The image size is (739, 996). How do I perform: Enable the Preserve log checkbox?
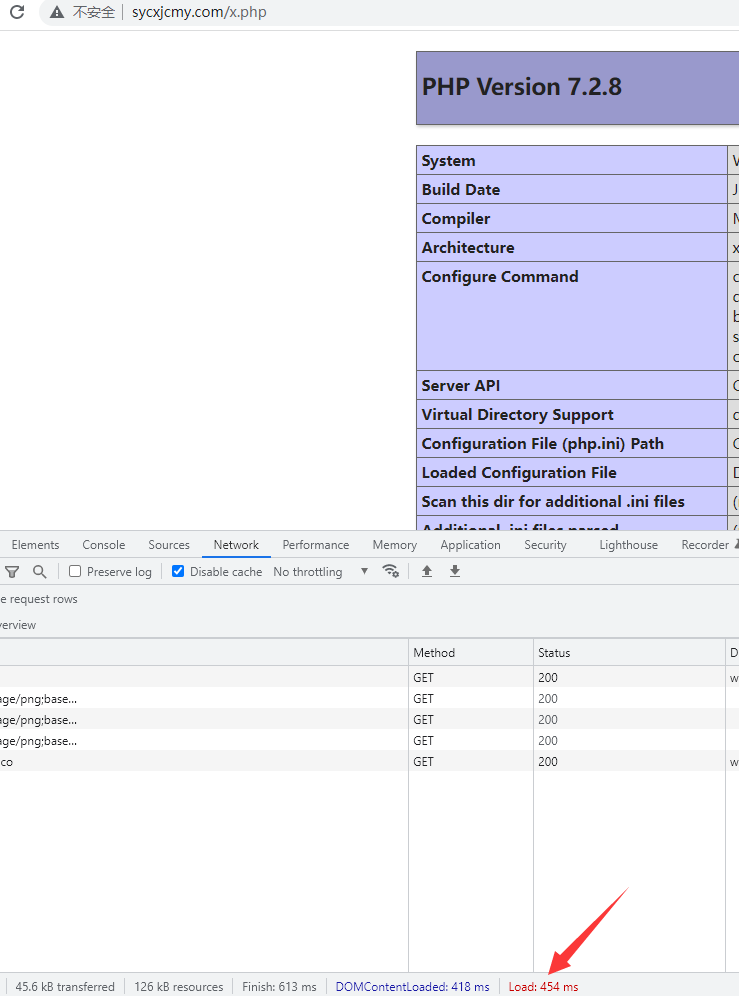[x=75, y=572]
